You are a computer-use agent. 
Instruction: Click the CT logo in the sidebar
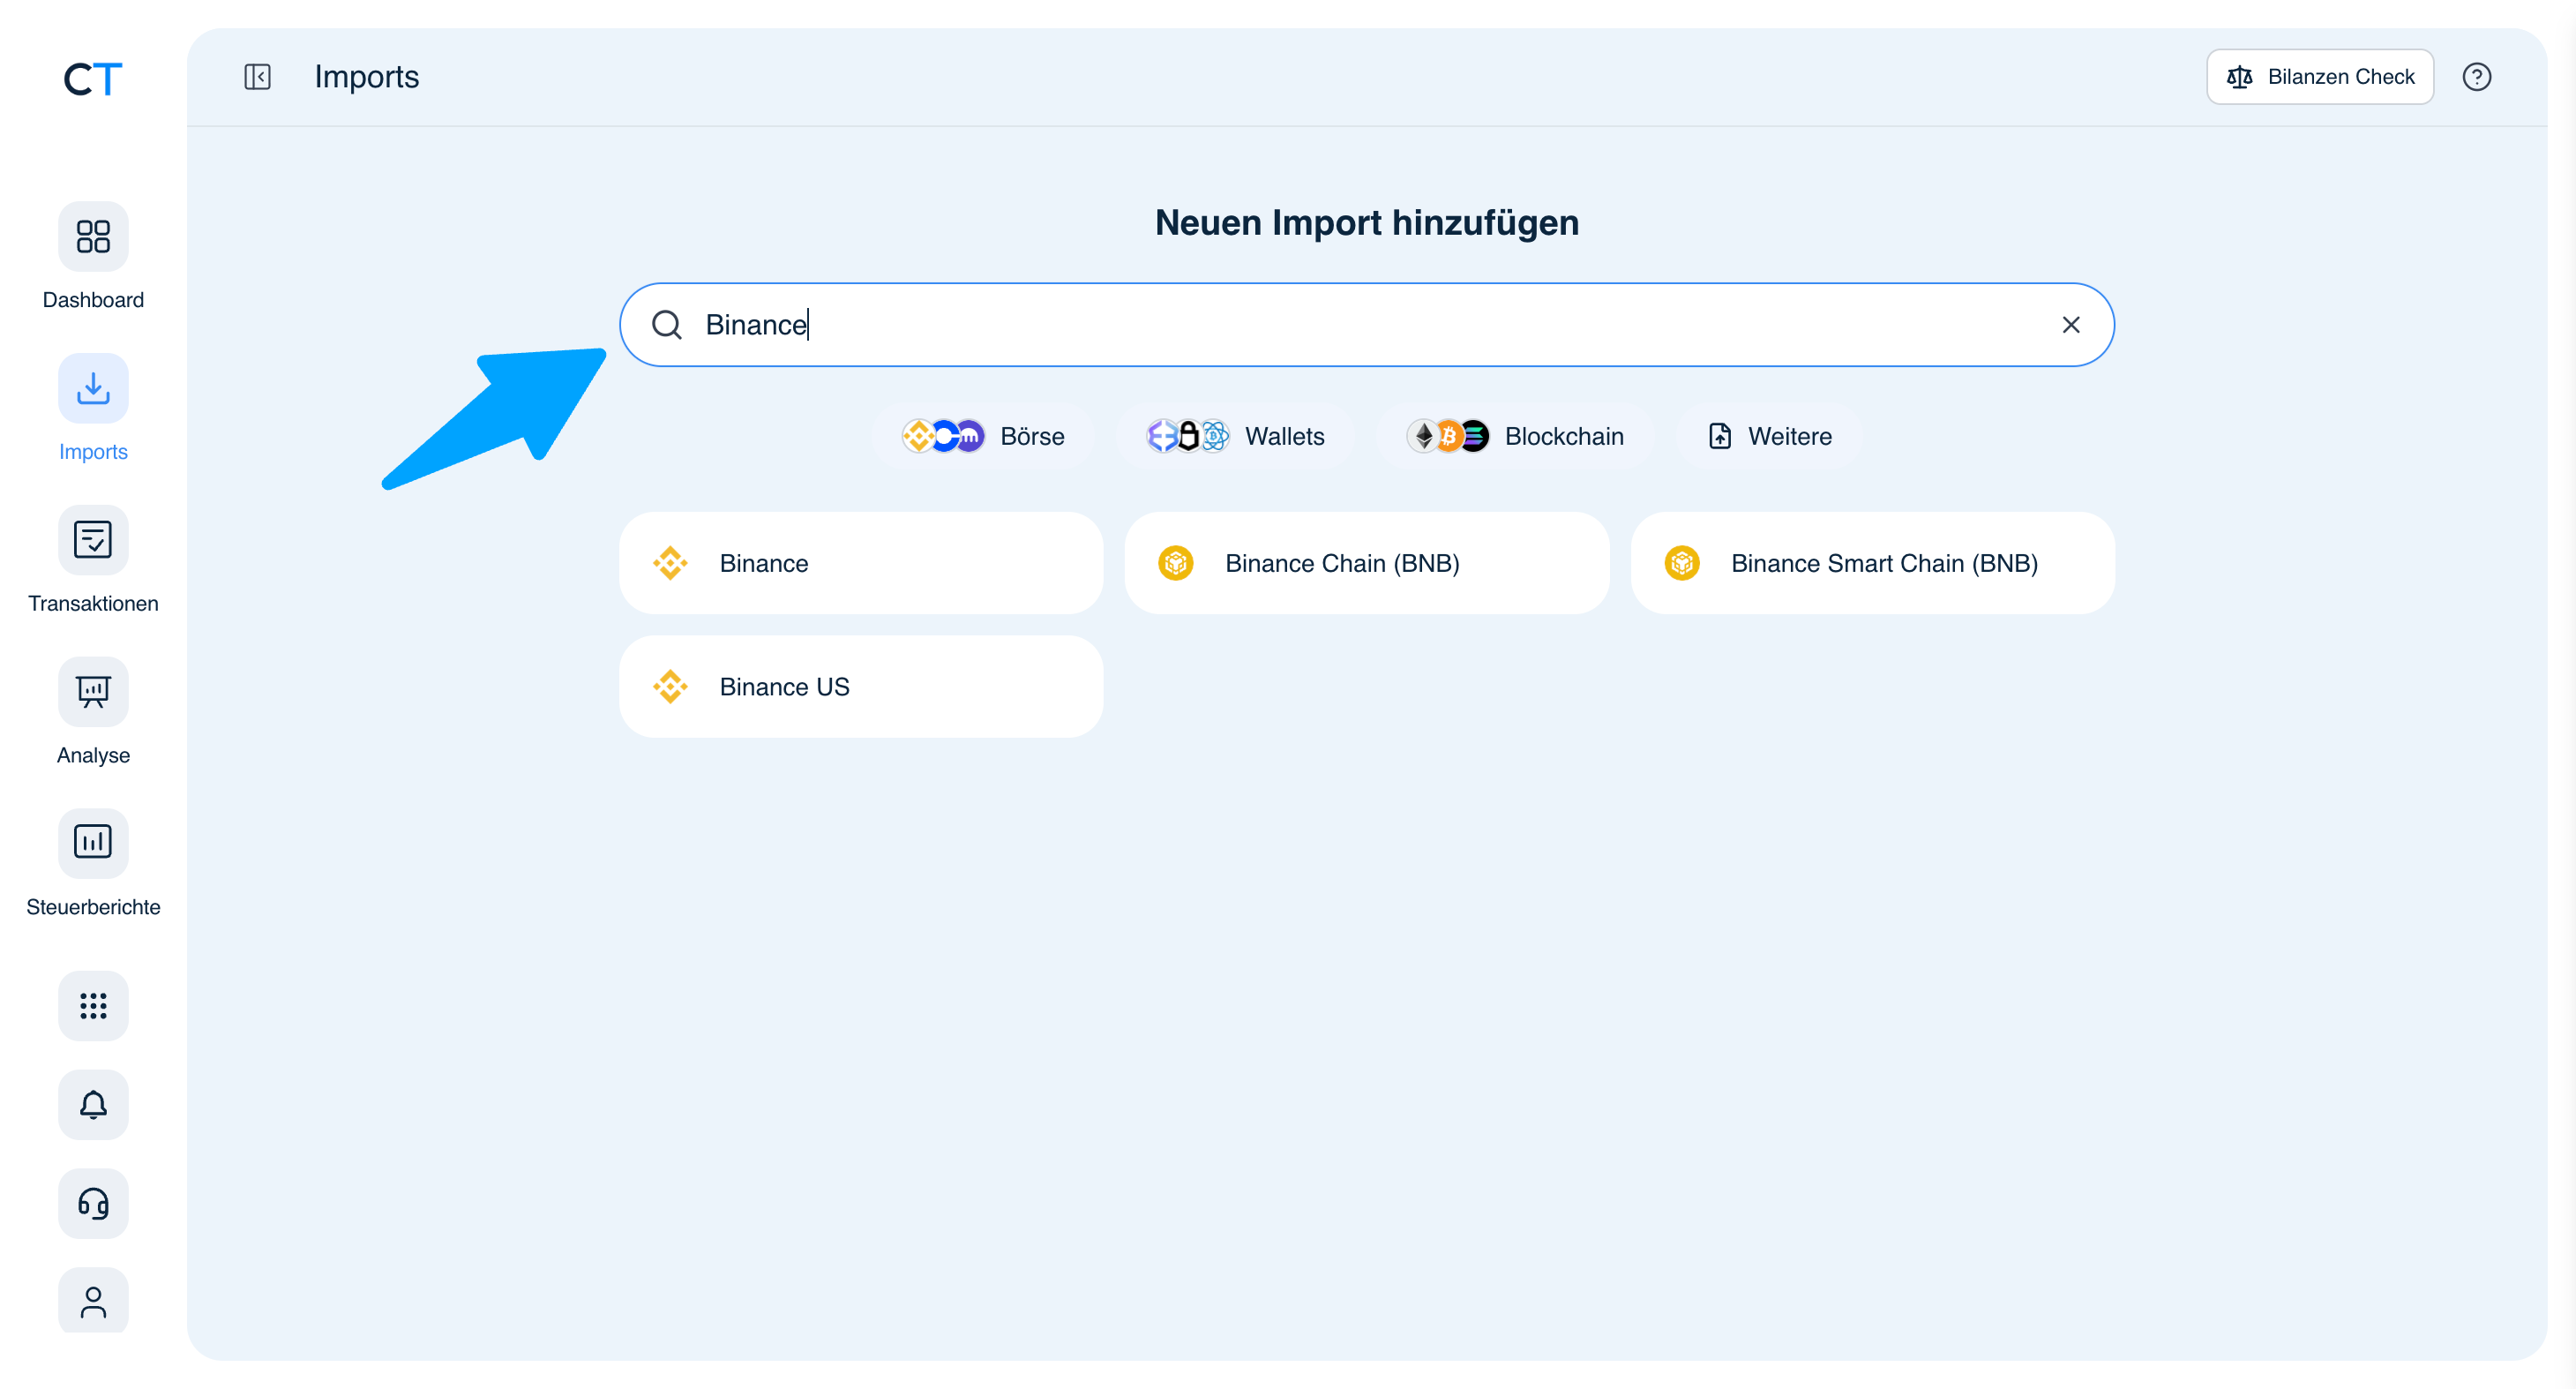[x=93, y=79]
